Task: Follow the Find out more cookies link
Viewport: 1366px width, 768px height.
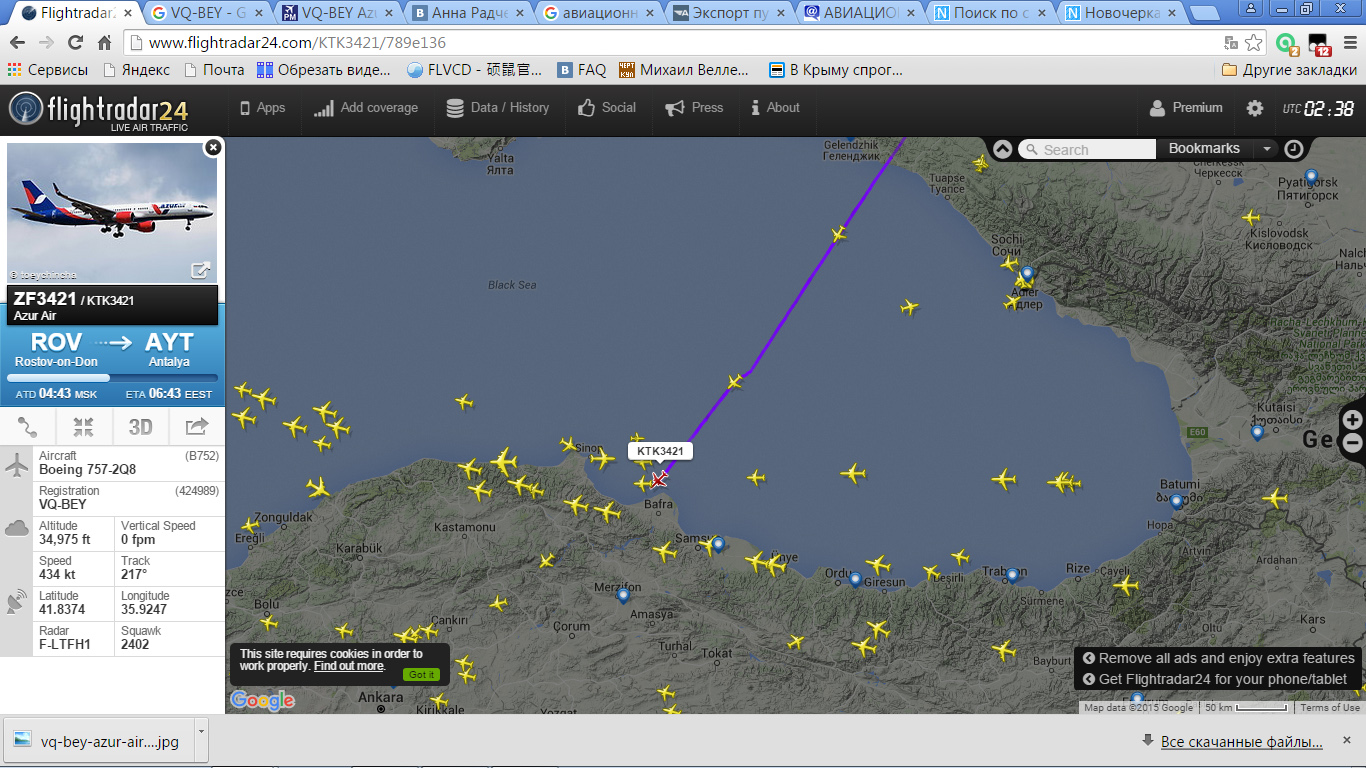Action: 348,666
